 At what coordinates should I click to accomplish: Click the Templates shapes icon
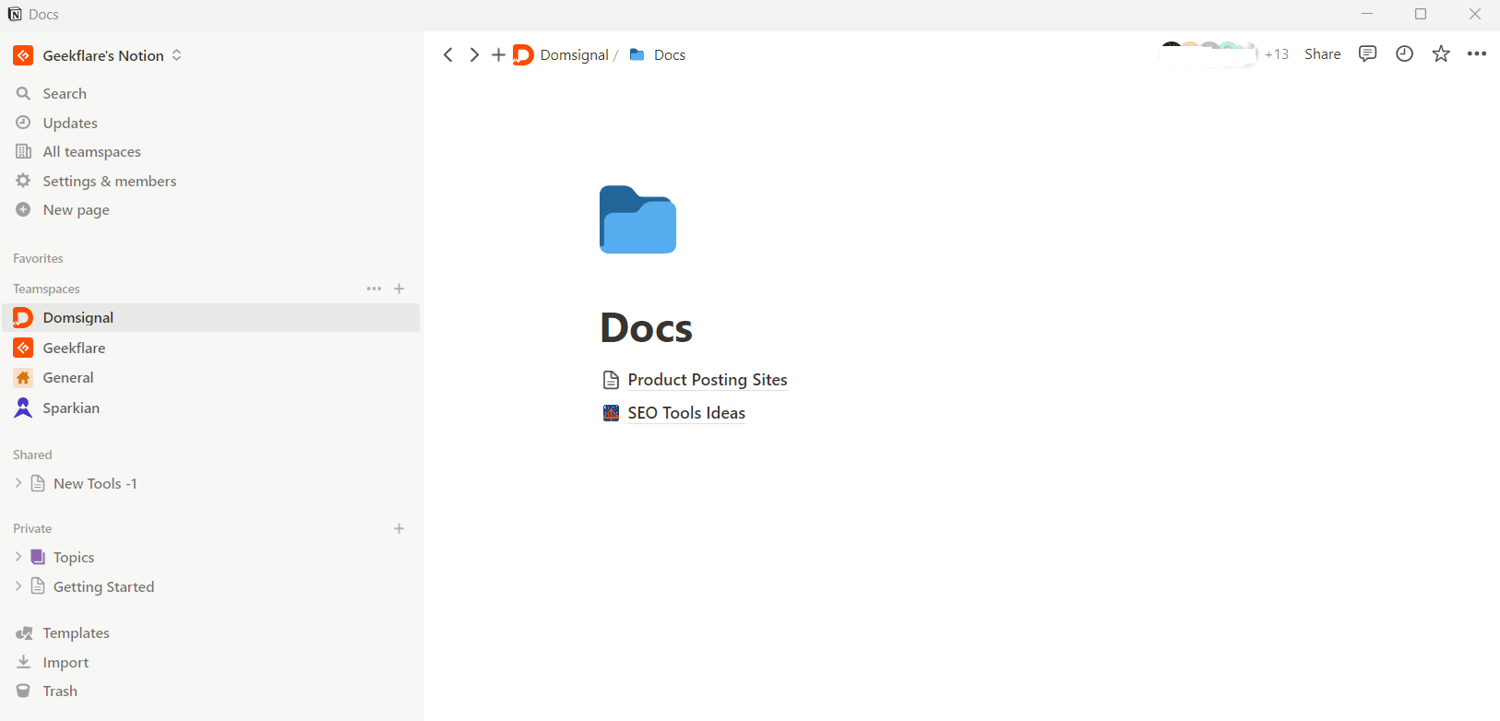tap(23, 633)
